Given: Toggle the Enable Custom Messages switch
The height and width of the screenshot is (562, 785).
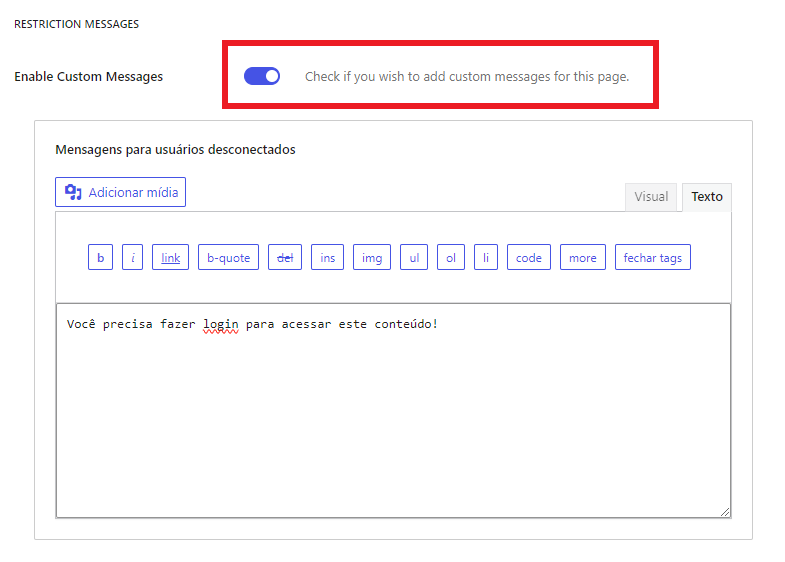Looking at the screenshot, I should [262, 76].
